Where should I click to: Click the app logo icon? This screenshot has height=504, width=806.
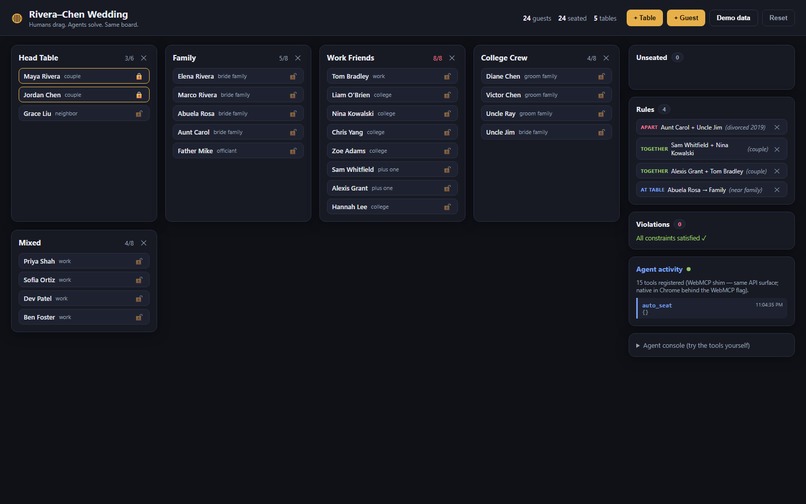pyautogui.click(x=17, y=18)
